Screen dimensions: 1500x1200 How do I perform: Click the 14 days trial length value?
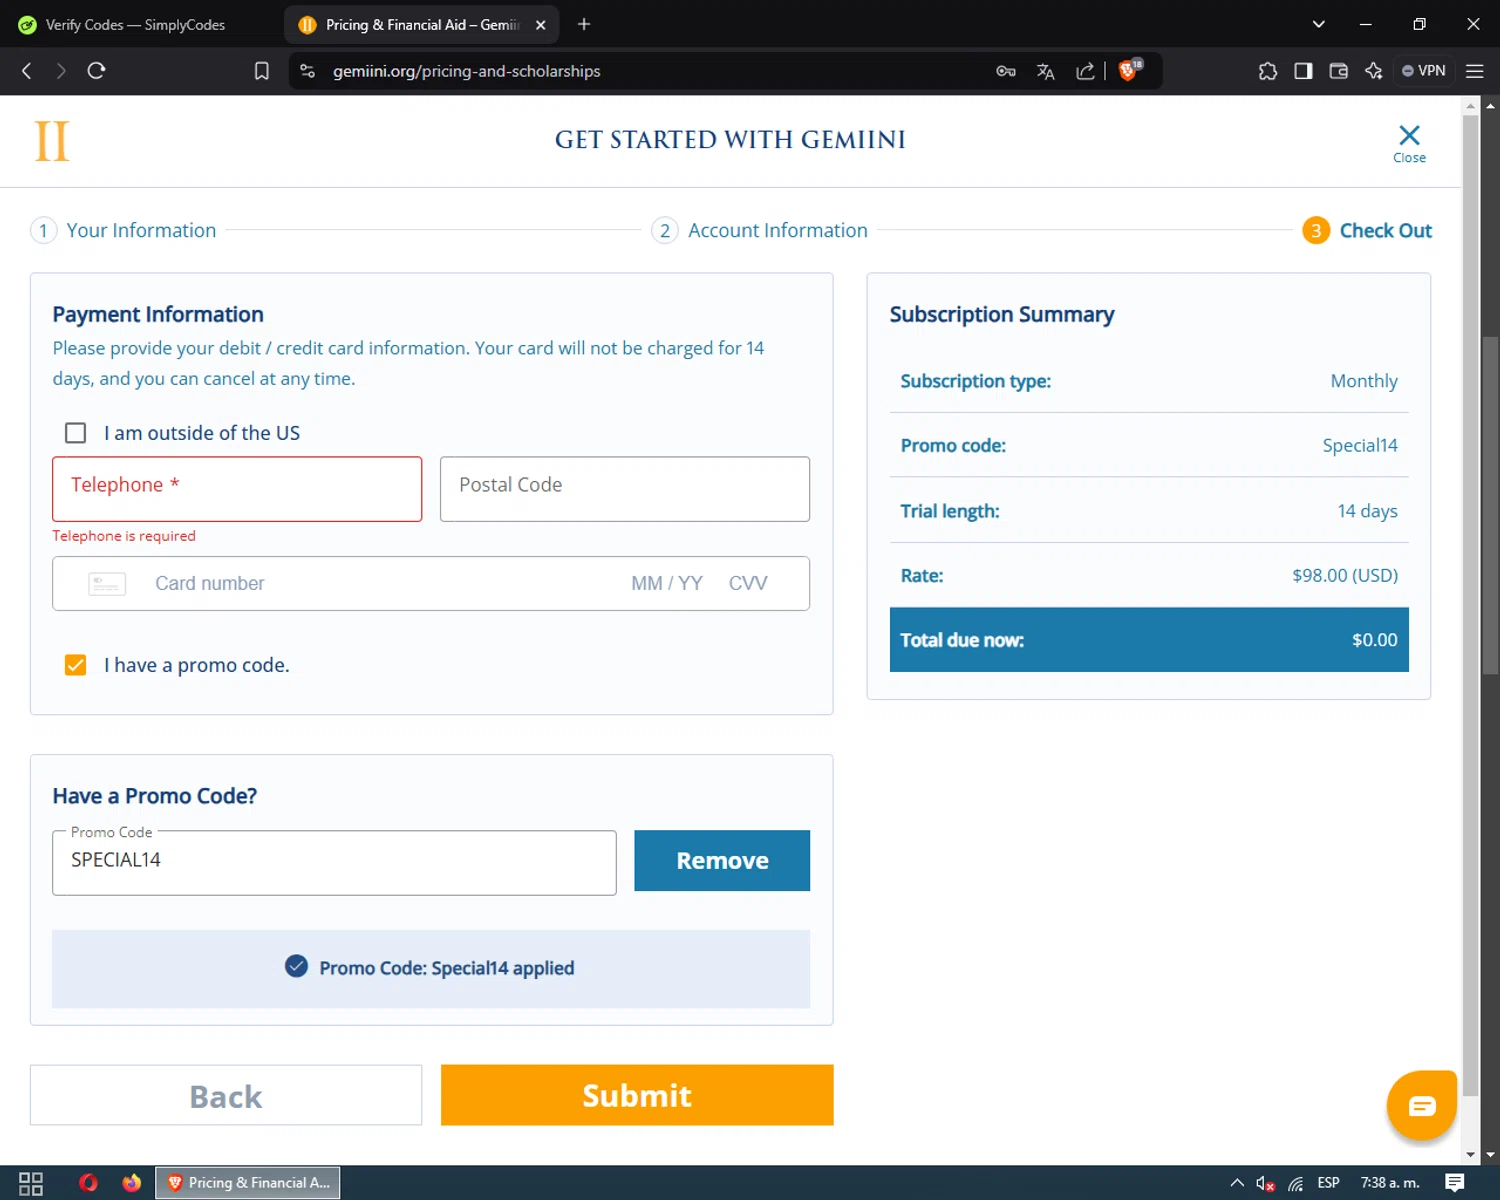(1368, 511)
